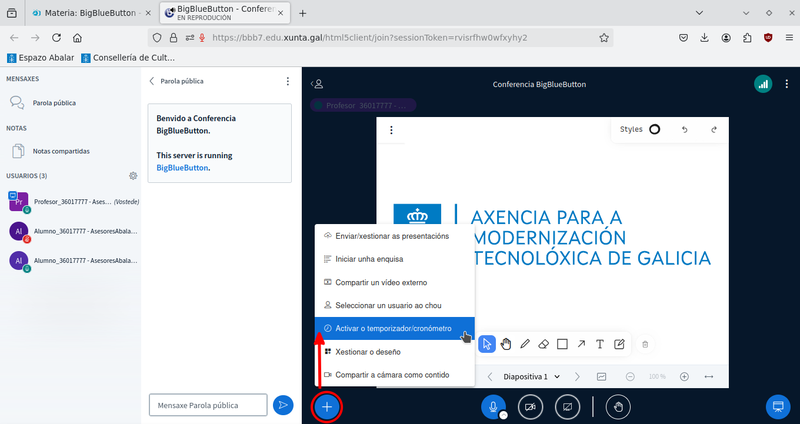Toggle the user list panel
The height and width of the screenshot is (424, 800).
pos(317,85)
